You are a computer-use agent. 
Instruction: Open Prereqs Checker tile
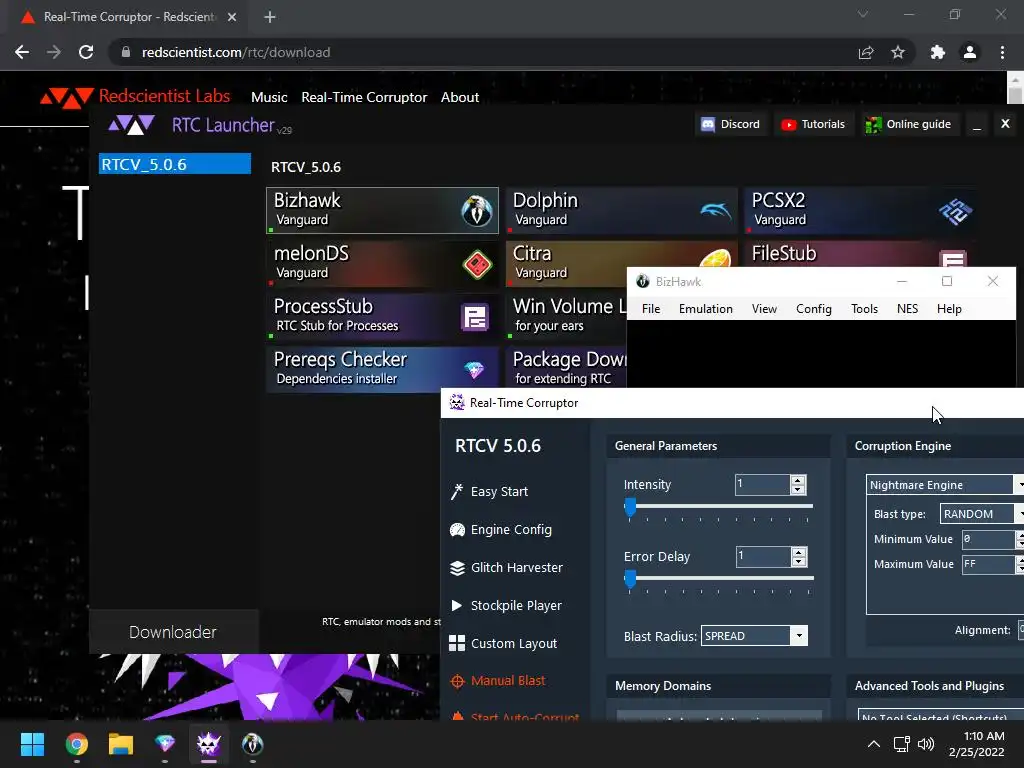point(382,369)
